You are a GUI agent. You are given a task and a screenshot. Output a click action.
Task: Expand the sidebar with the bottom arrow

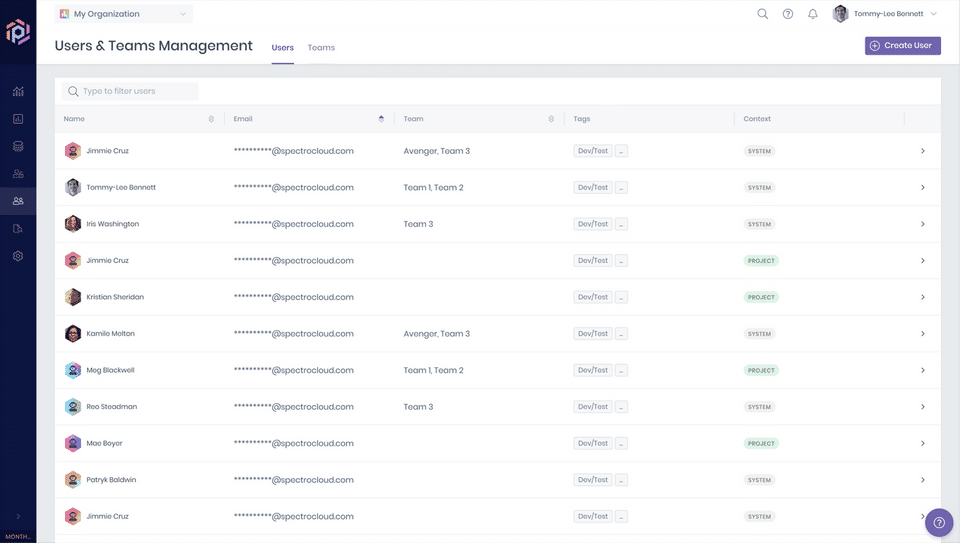18,517
